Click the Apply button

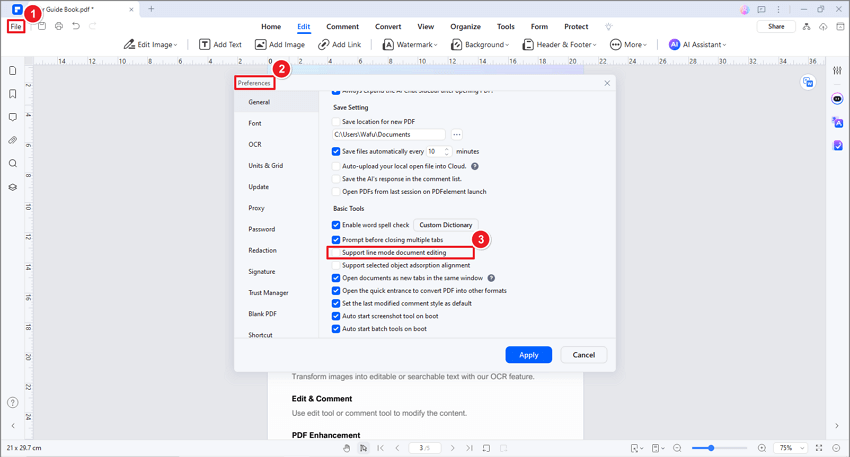[x=529, y=355]
